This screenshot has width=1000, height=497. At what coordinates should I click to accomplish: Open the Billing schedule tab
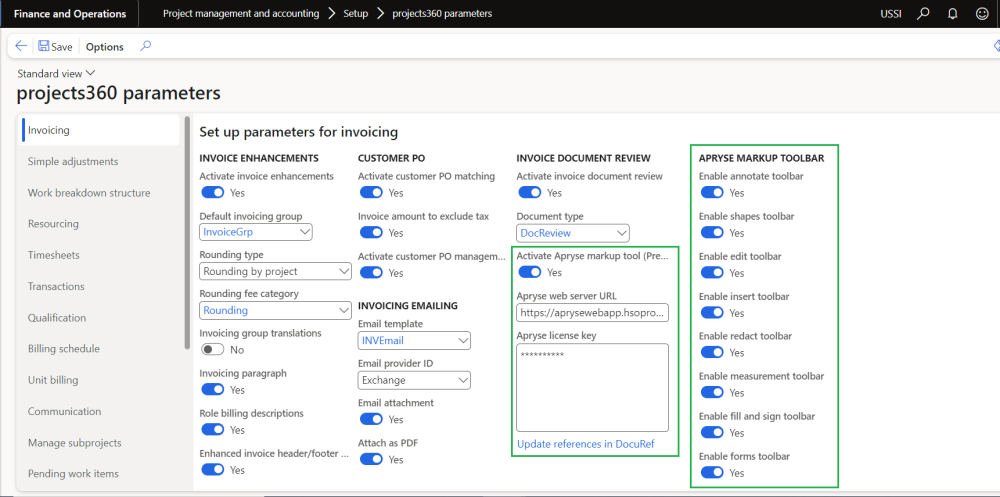(66, 349)
